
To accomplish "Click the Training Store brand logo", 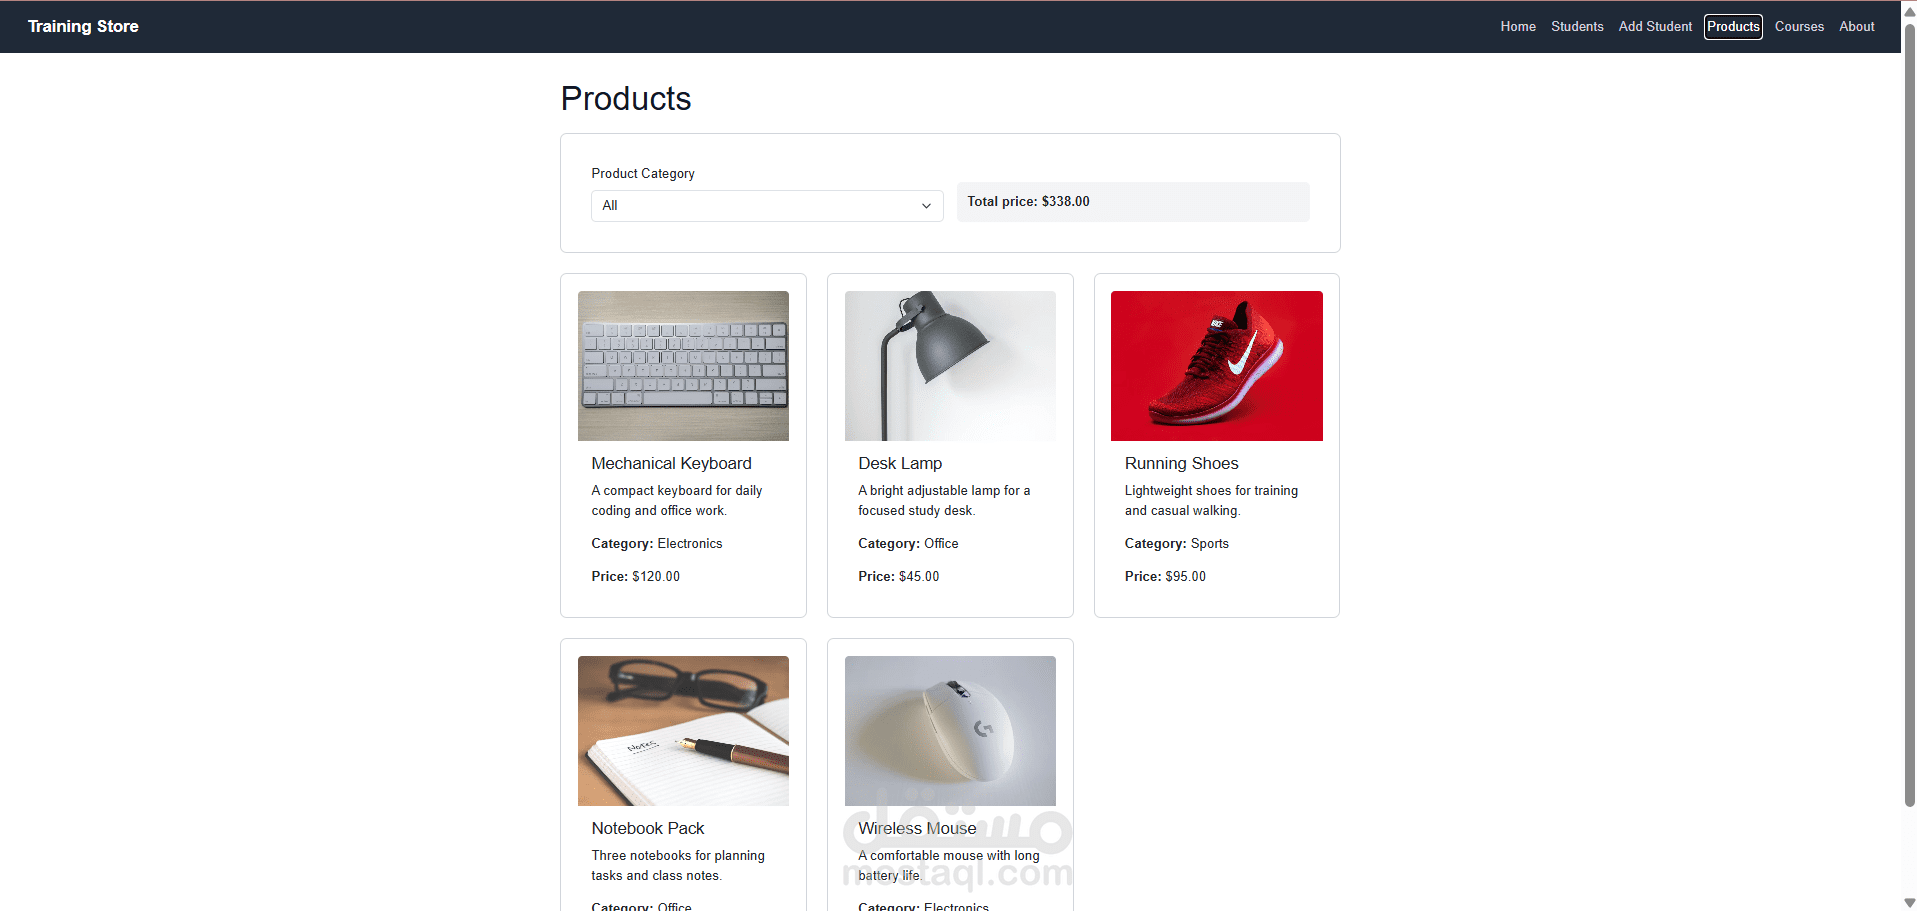I will [x=83, y=26].
